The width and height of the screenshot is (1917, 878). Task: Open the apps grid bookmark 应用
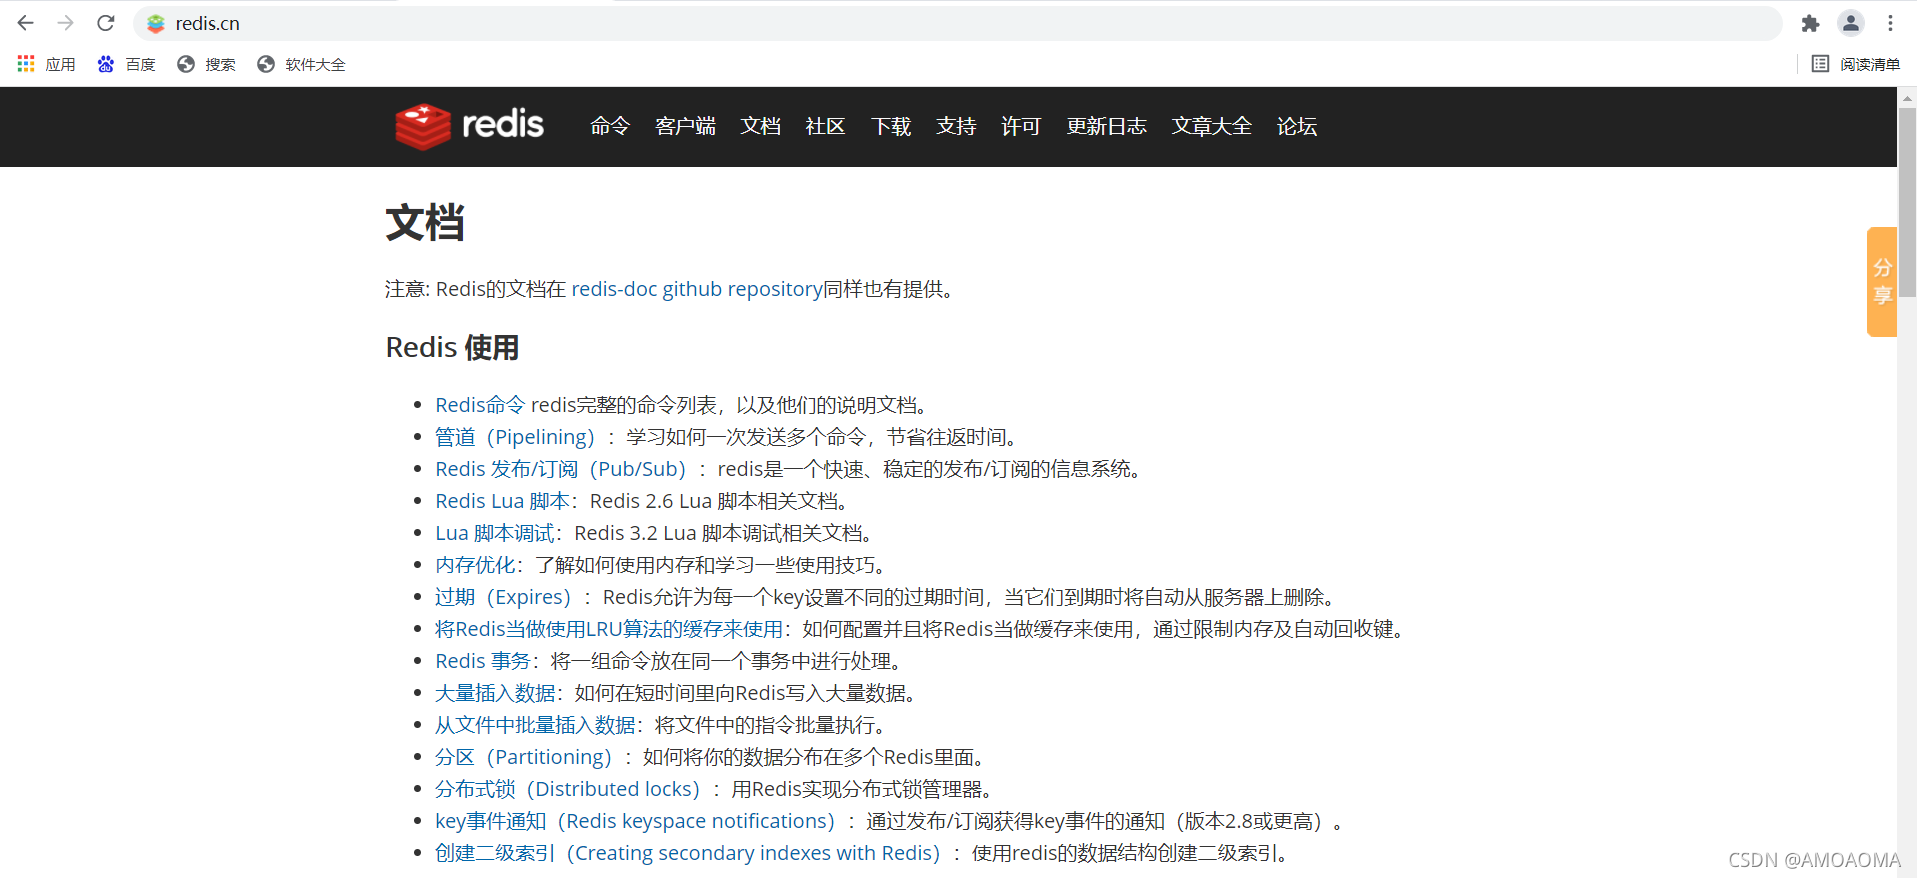tap(47, 64)
